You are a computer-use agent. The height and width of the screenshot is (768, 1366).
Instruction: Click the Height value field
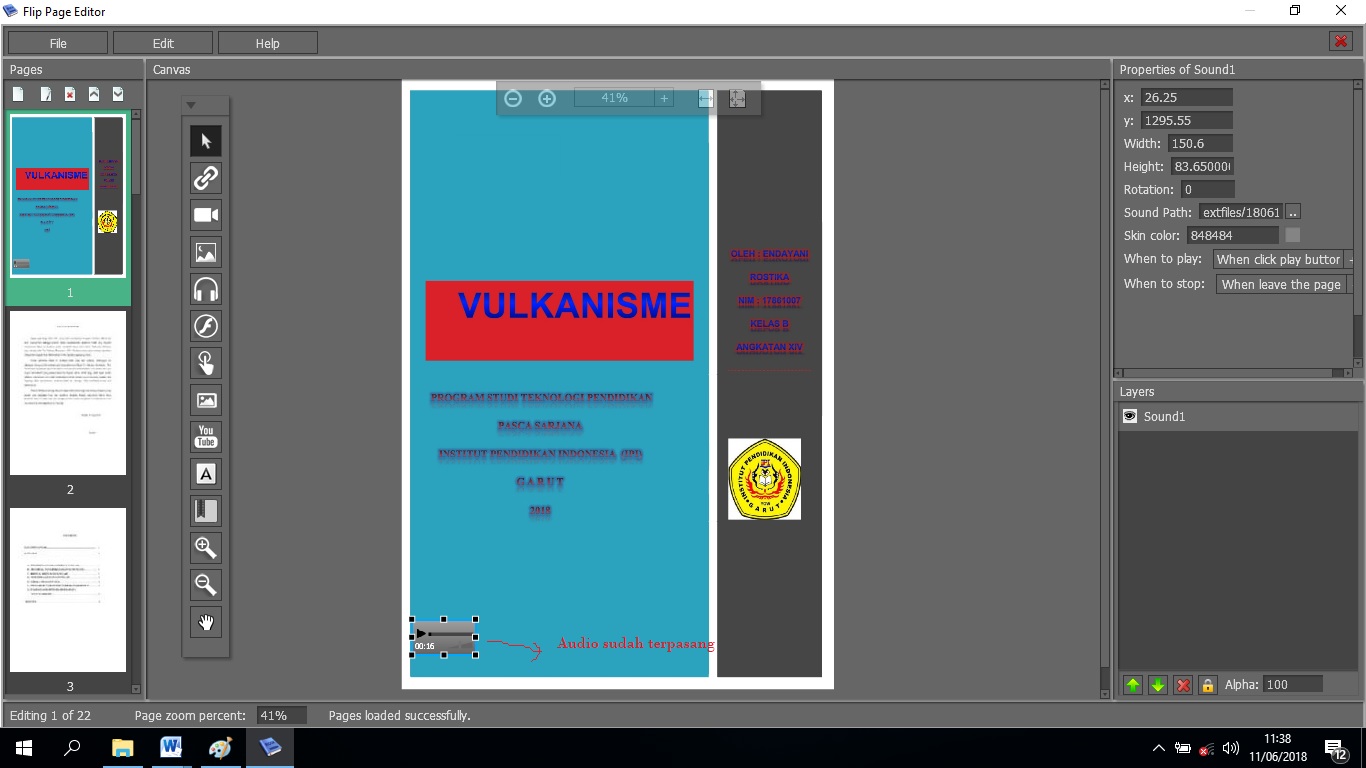pyautogui.click(x=1203, y=166)
